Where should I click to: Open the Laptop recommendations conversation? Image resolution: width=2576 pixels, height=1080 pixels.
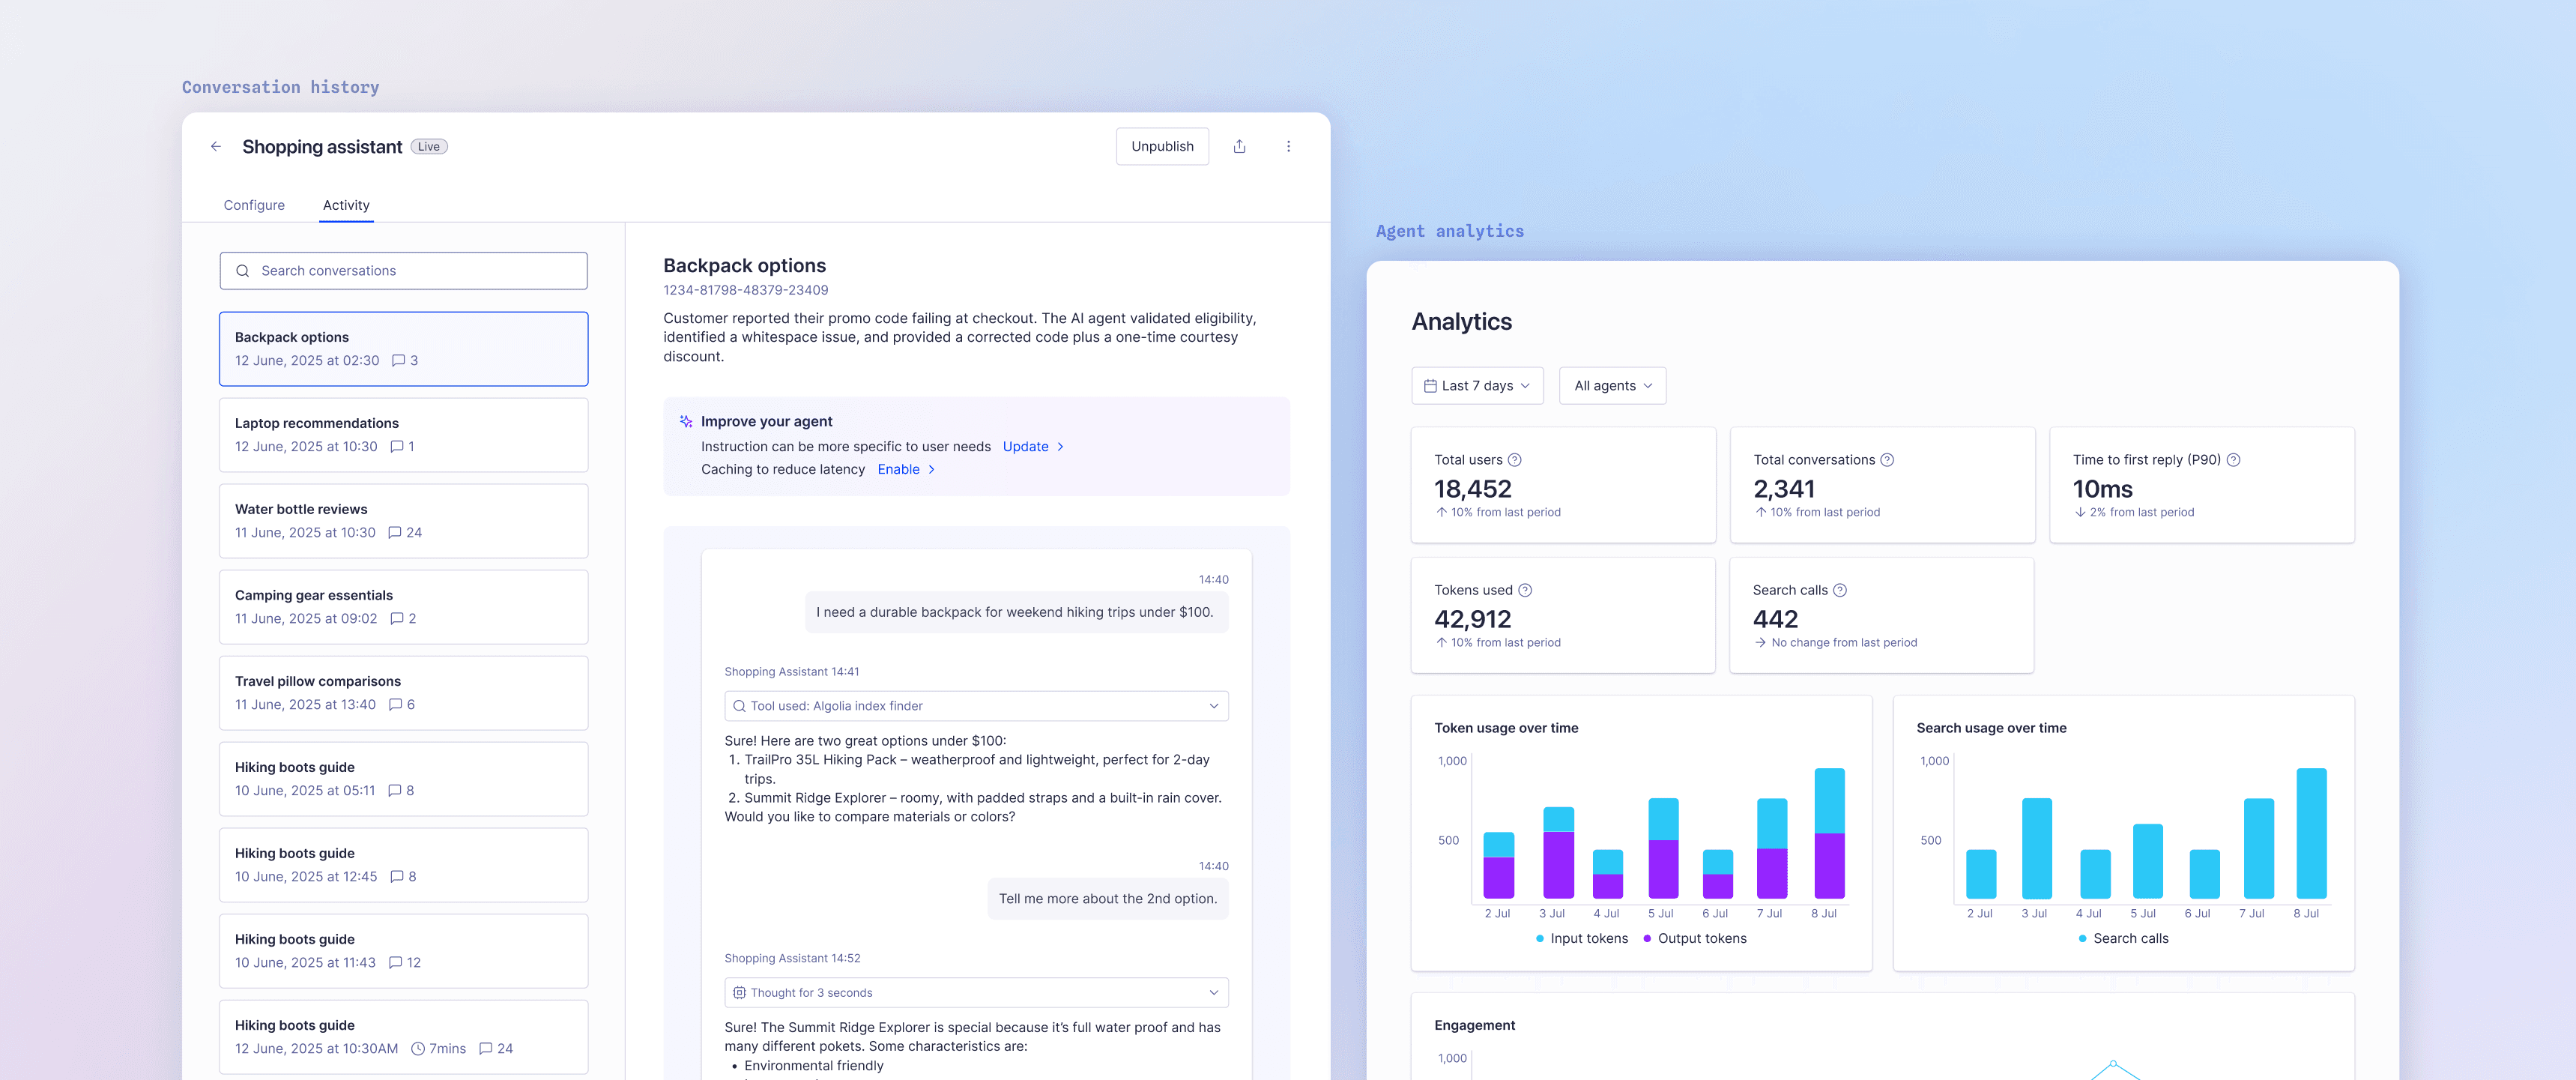(404, 435)
